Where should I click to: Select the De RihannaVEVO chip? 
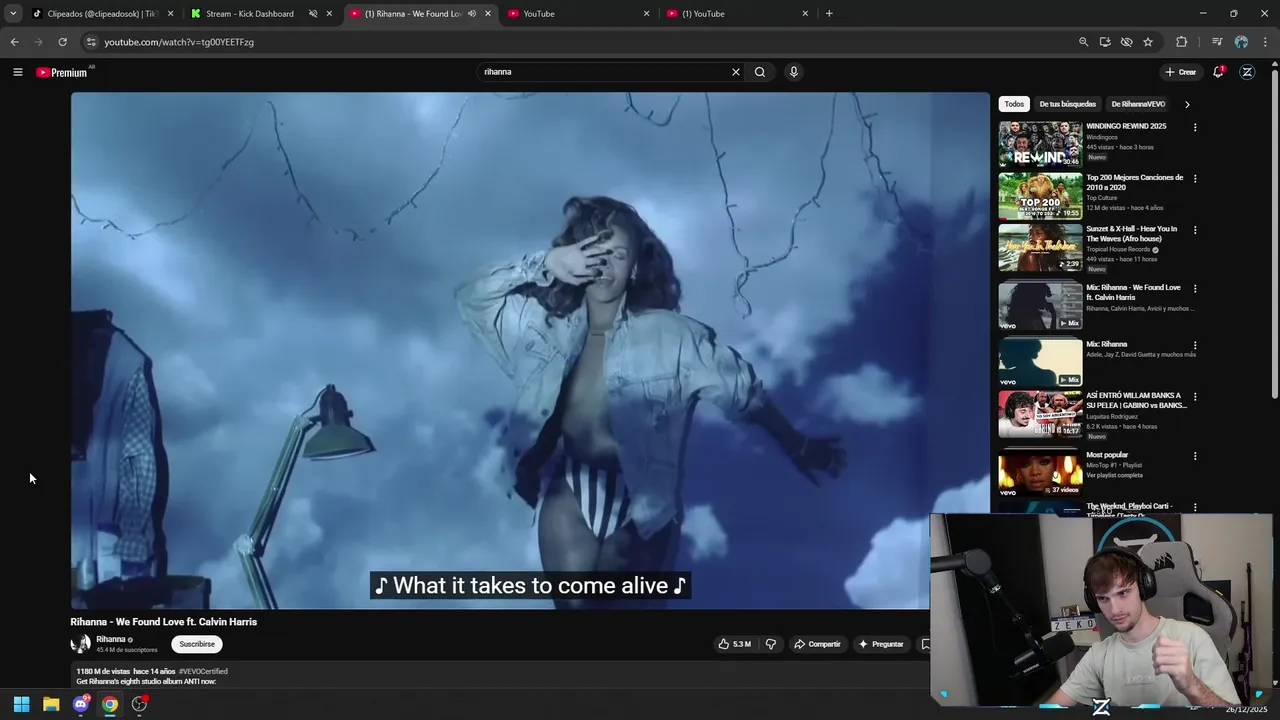click(1138, 104)
